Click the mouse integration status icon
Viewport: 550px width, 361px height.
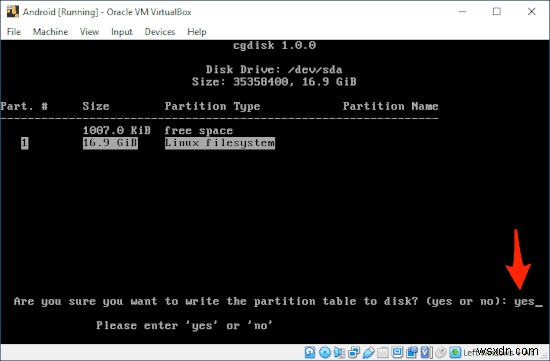point(441,352)
